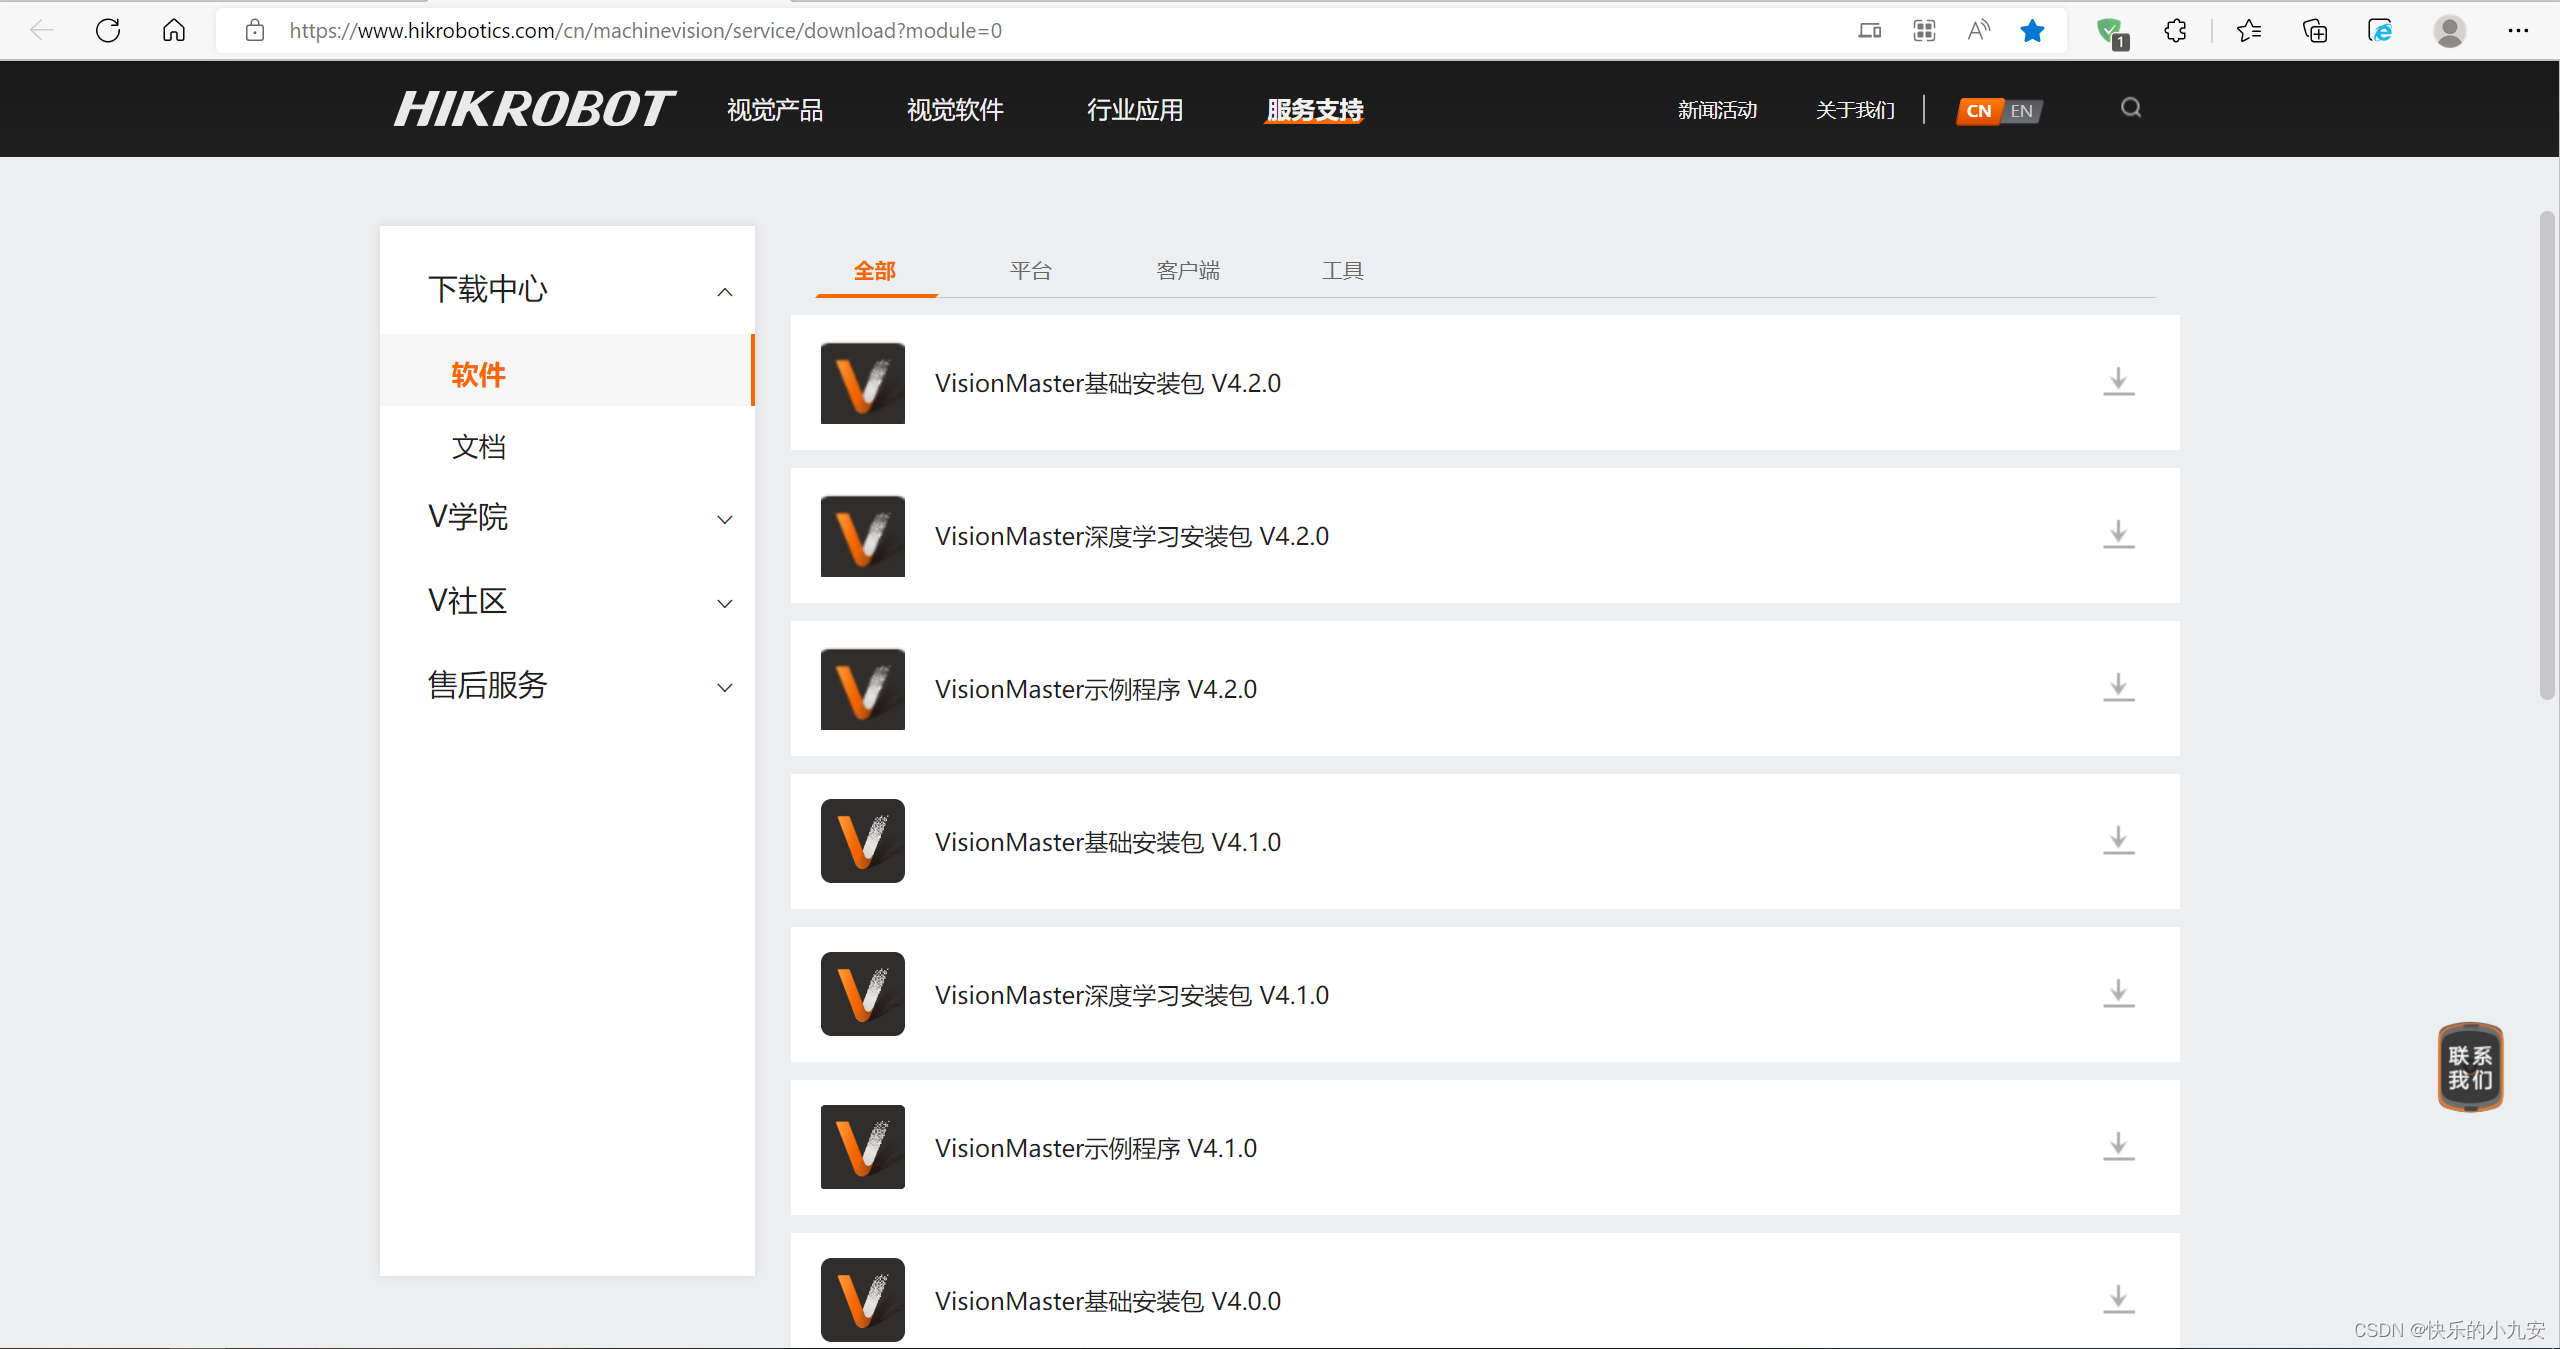Viewport: 2560px width, 1349px height.
Task: Click the browser address bar URL
Action: 645,31
